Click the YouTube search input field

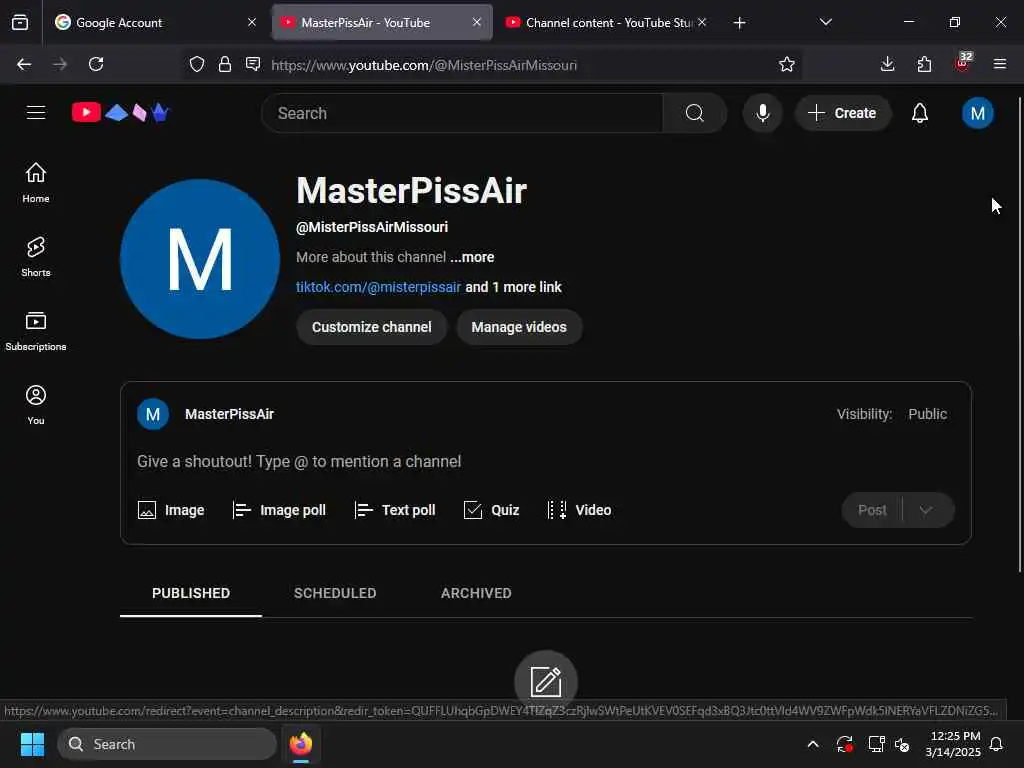click(462, 113)
